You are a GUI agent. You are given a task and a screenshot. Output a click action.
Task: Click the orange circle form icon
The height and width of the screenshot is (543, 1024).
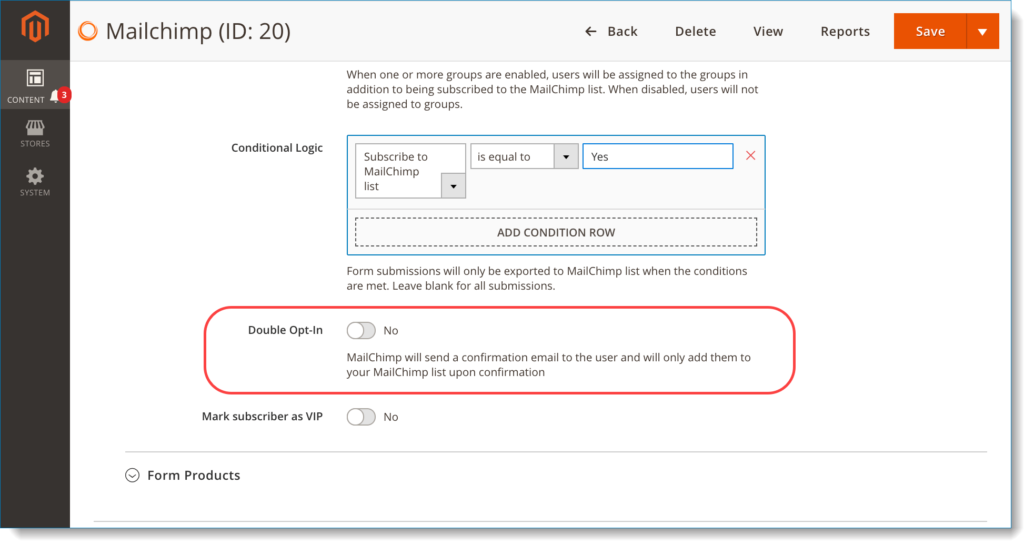88,31
